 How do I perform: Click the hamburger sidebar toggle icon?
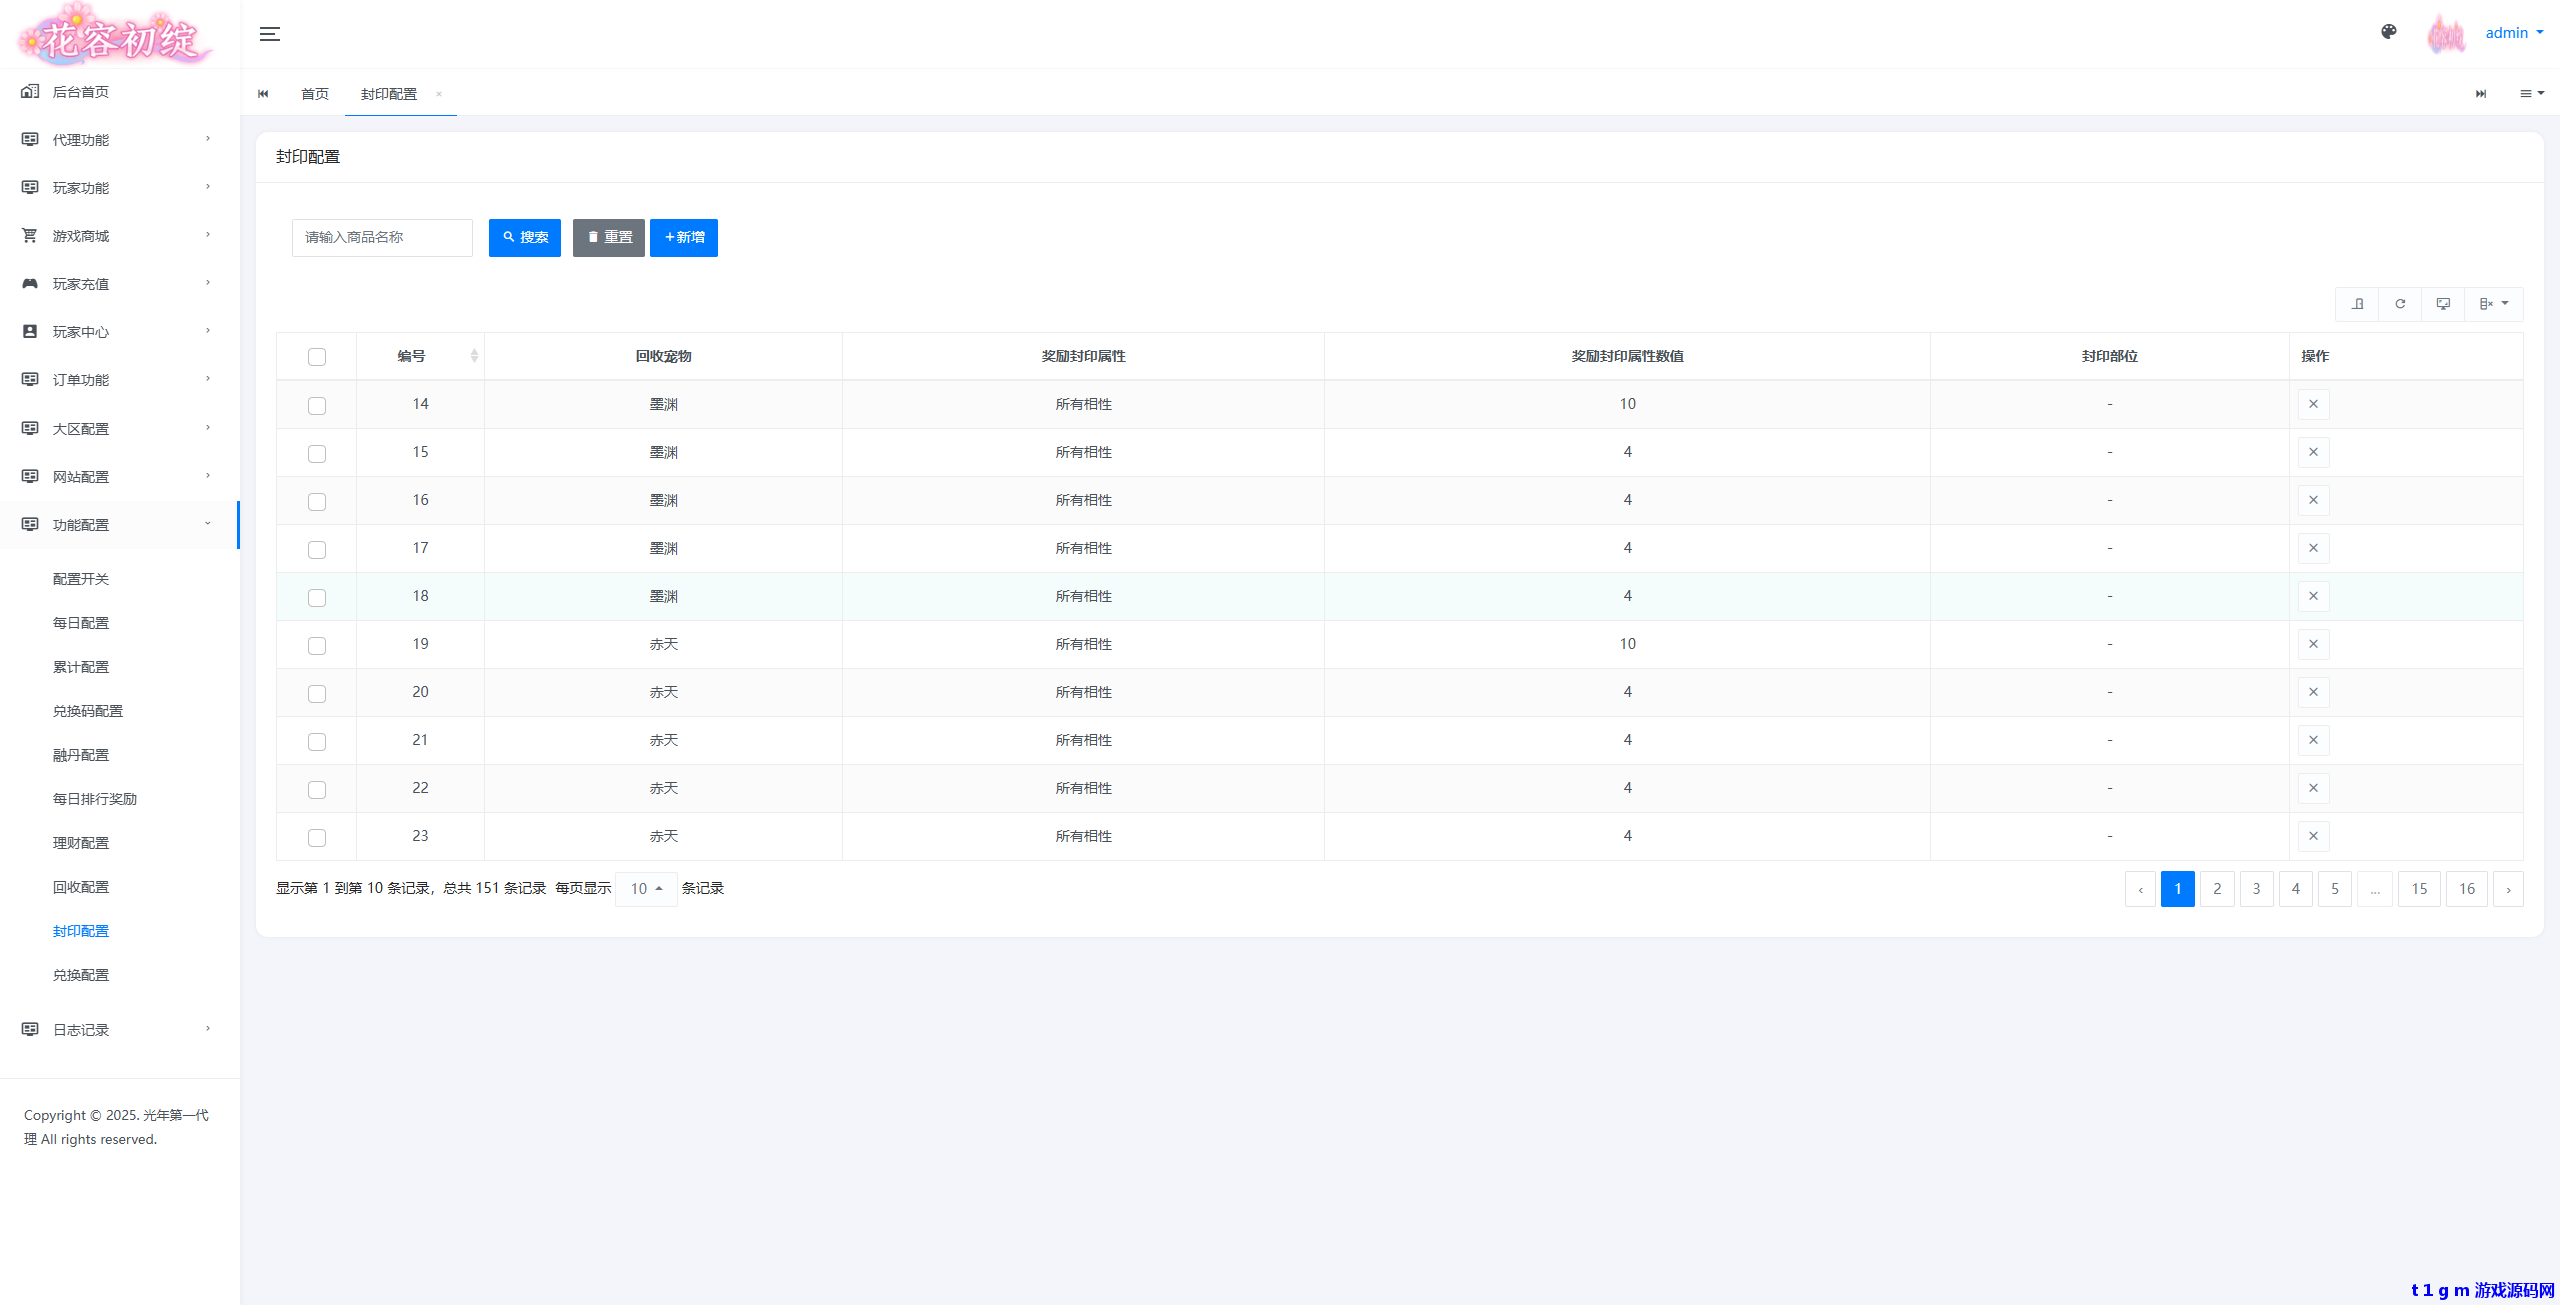(269, 34)
